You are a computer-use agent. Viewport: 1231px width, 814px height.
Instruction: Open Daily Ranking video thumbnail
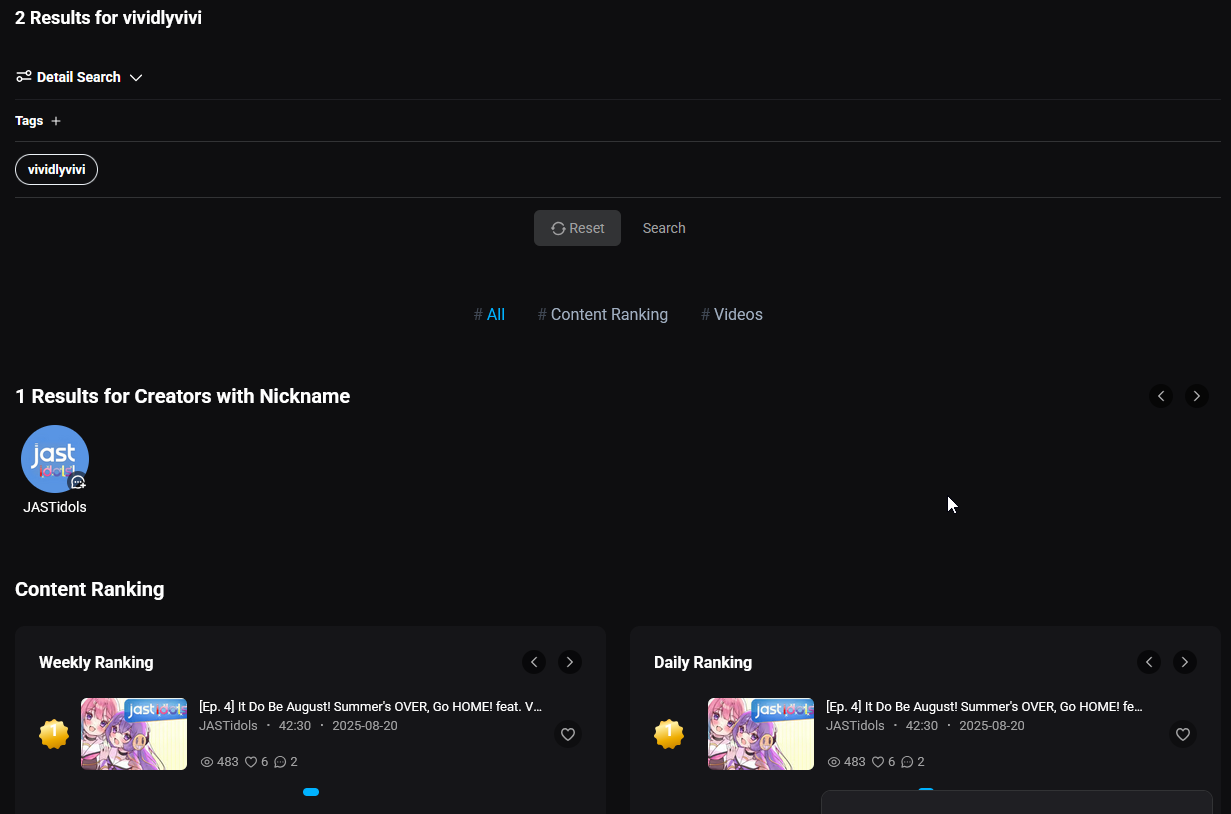(x=761, y=734)
